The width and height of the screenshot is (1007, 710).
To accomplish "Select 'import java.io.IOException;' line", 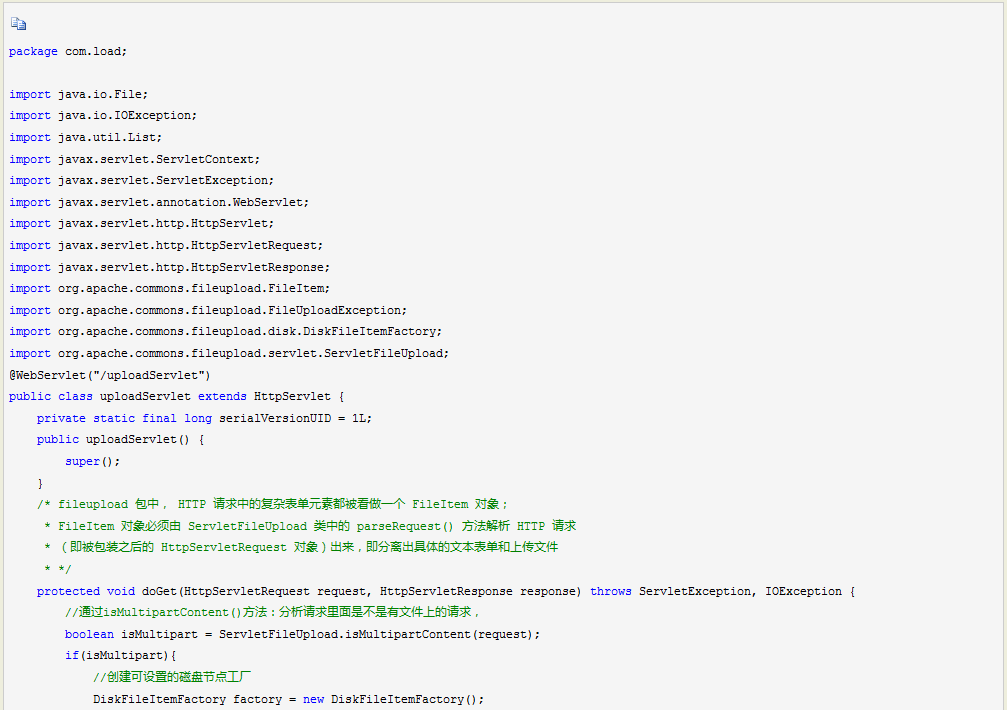I will point(103,116).
